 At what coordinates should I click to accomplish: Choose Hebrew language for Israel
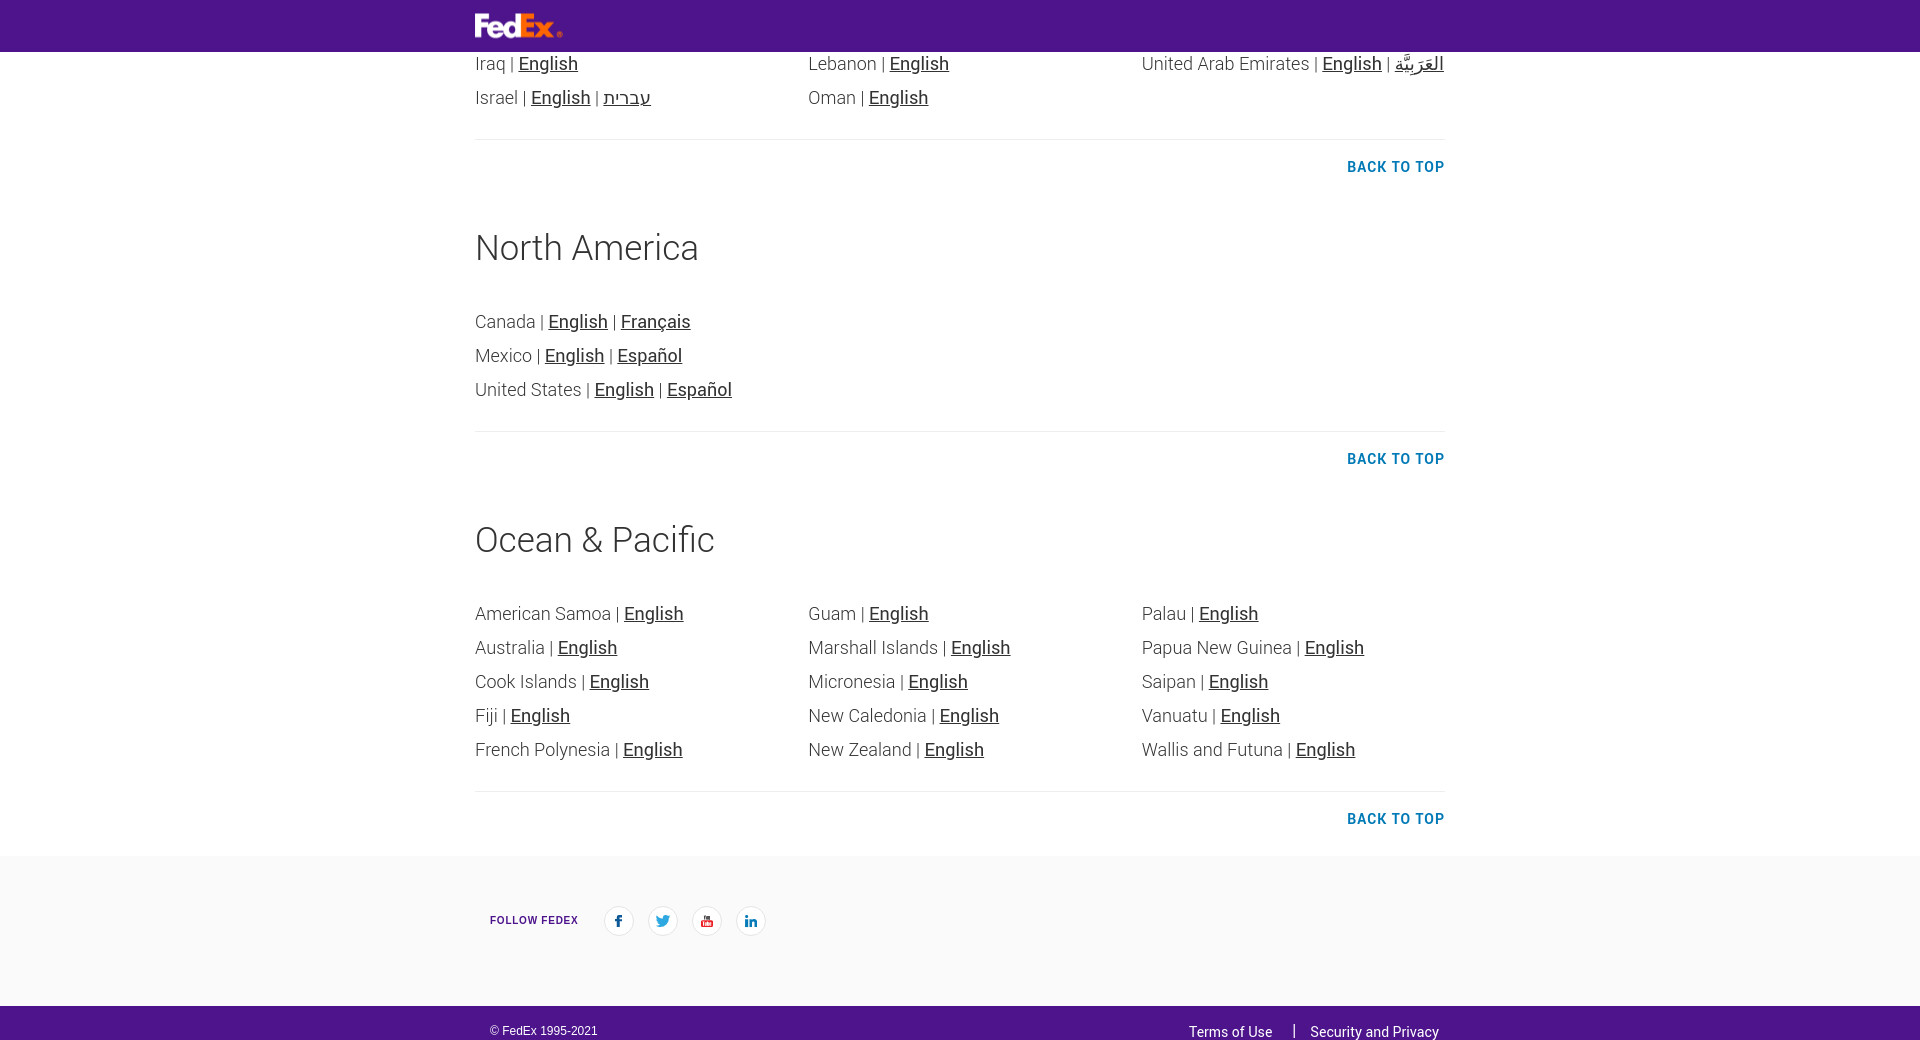pyautogui.click(x=627, y=98)
